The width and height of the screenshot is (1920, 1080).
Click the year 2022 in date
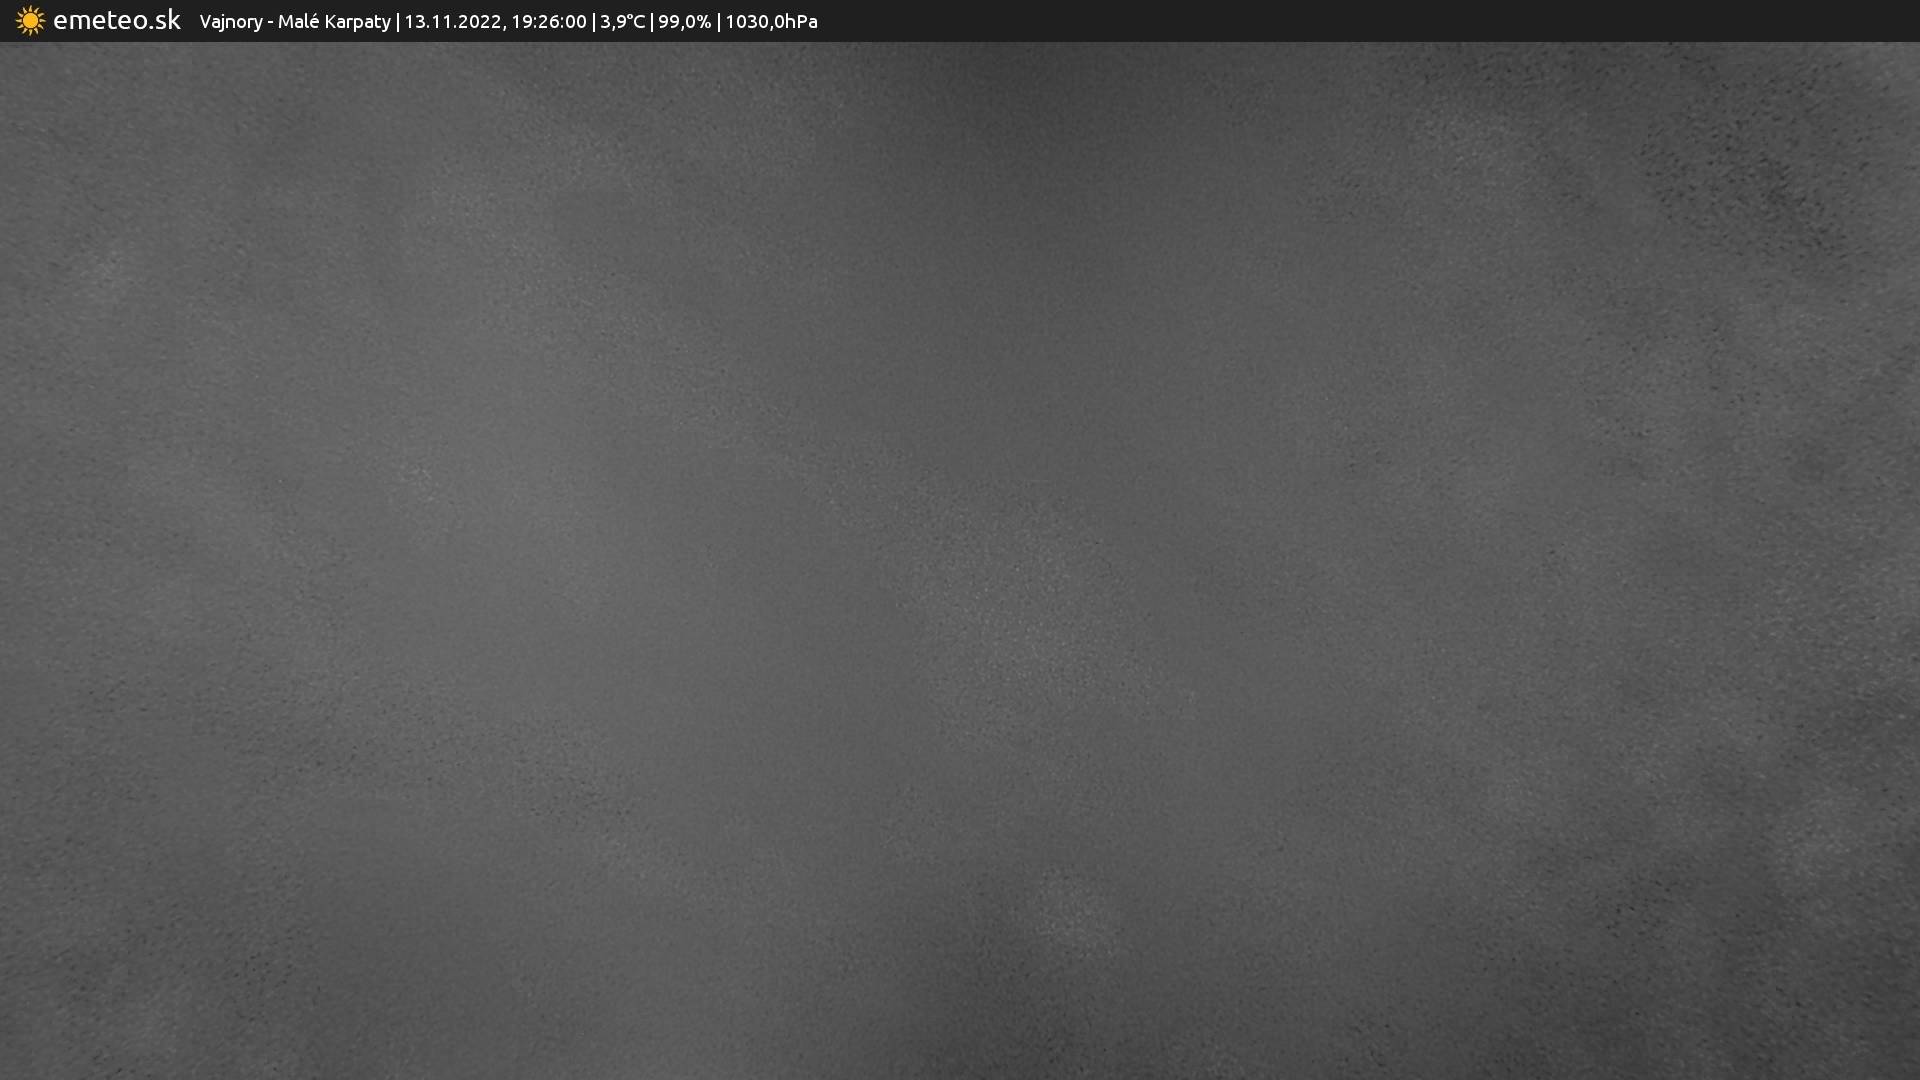[x=481, y=22]
